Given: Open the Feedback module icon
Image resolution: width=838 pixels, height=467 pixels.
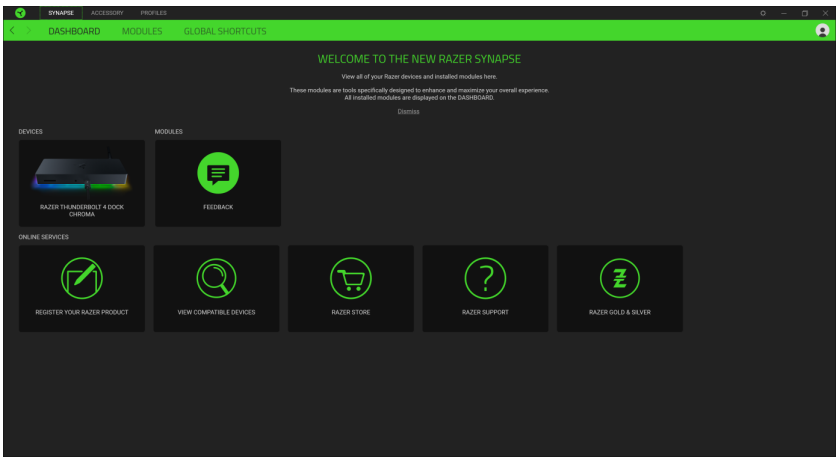Looking at the screenshot, I should coord(218,174).
